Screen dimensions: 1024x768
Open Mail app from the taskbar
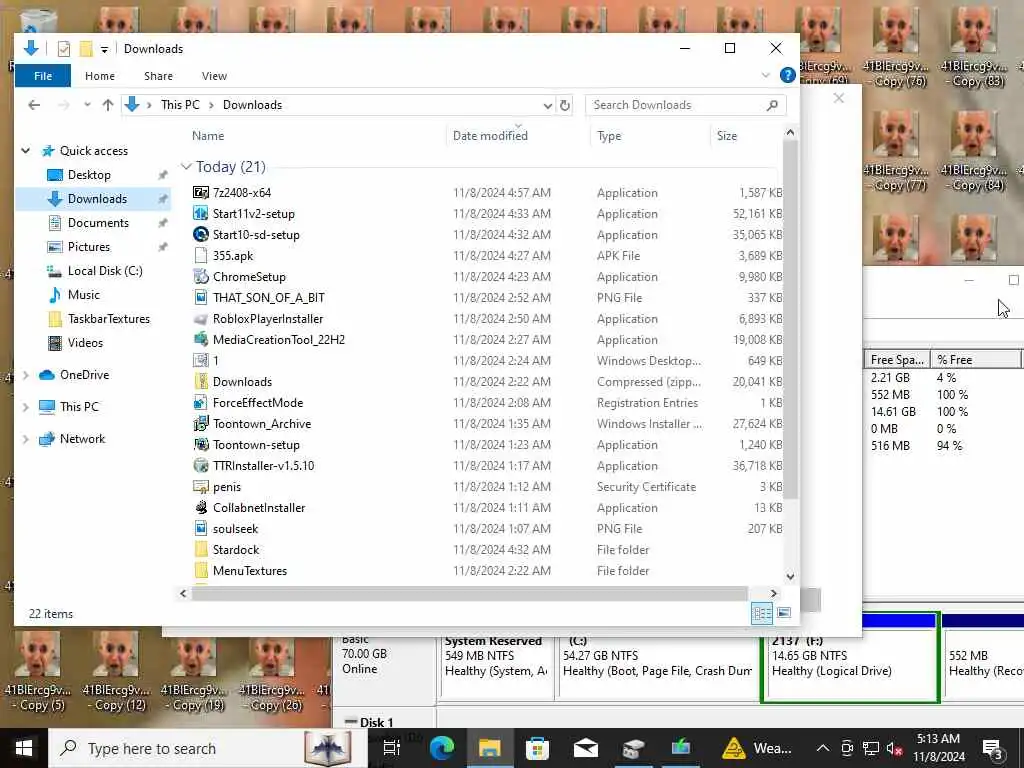pyautogui.click(x=585, y=748)
